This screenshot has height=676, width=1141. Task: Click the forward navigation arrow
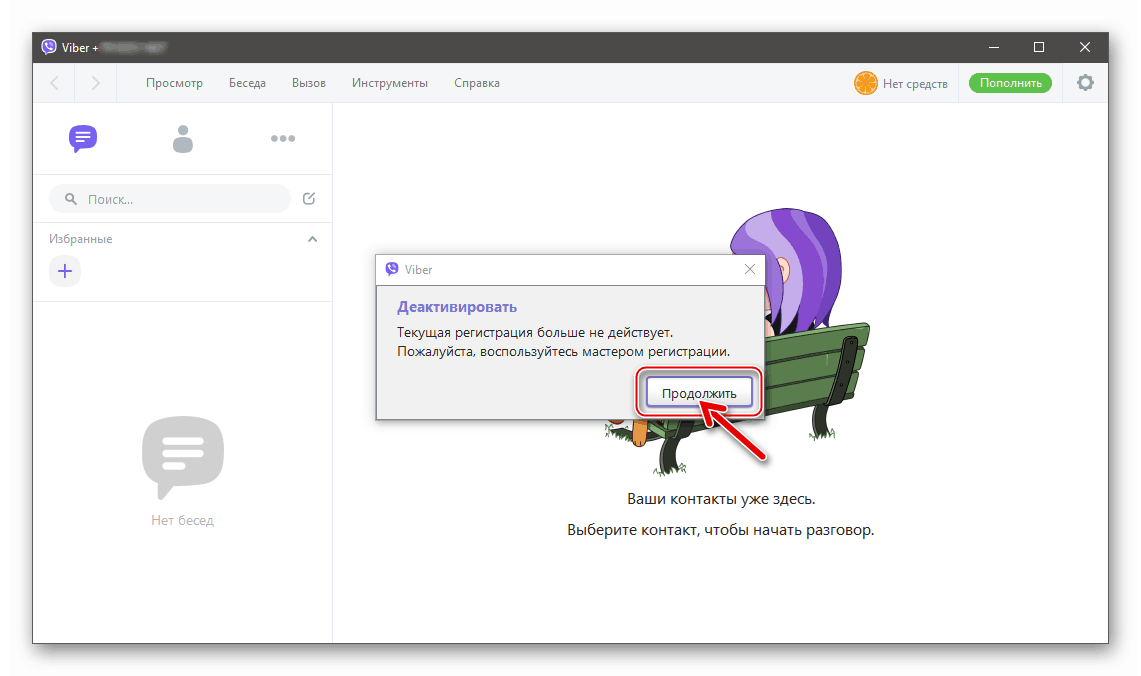(95, 82)
